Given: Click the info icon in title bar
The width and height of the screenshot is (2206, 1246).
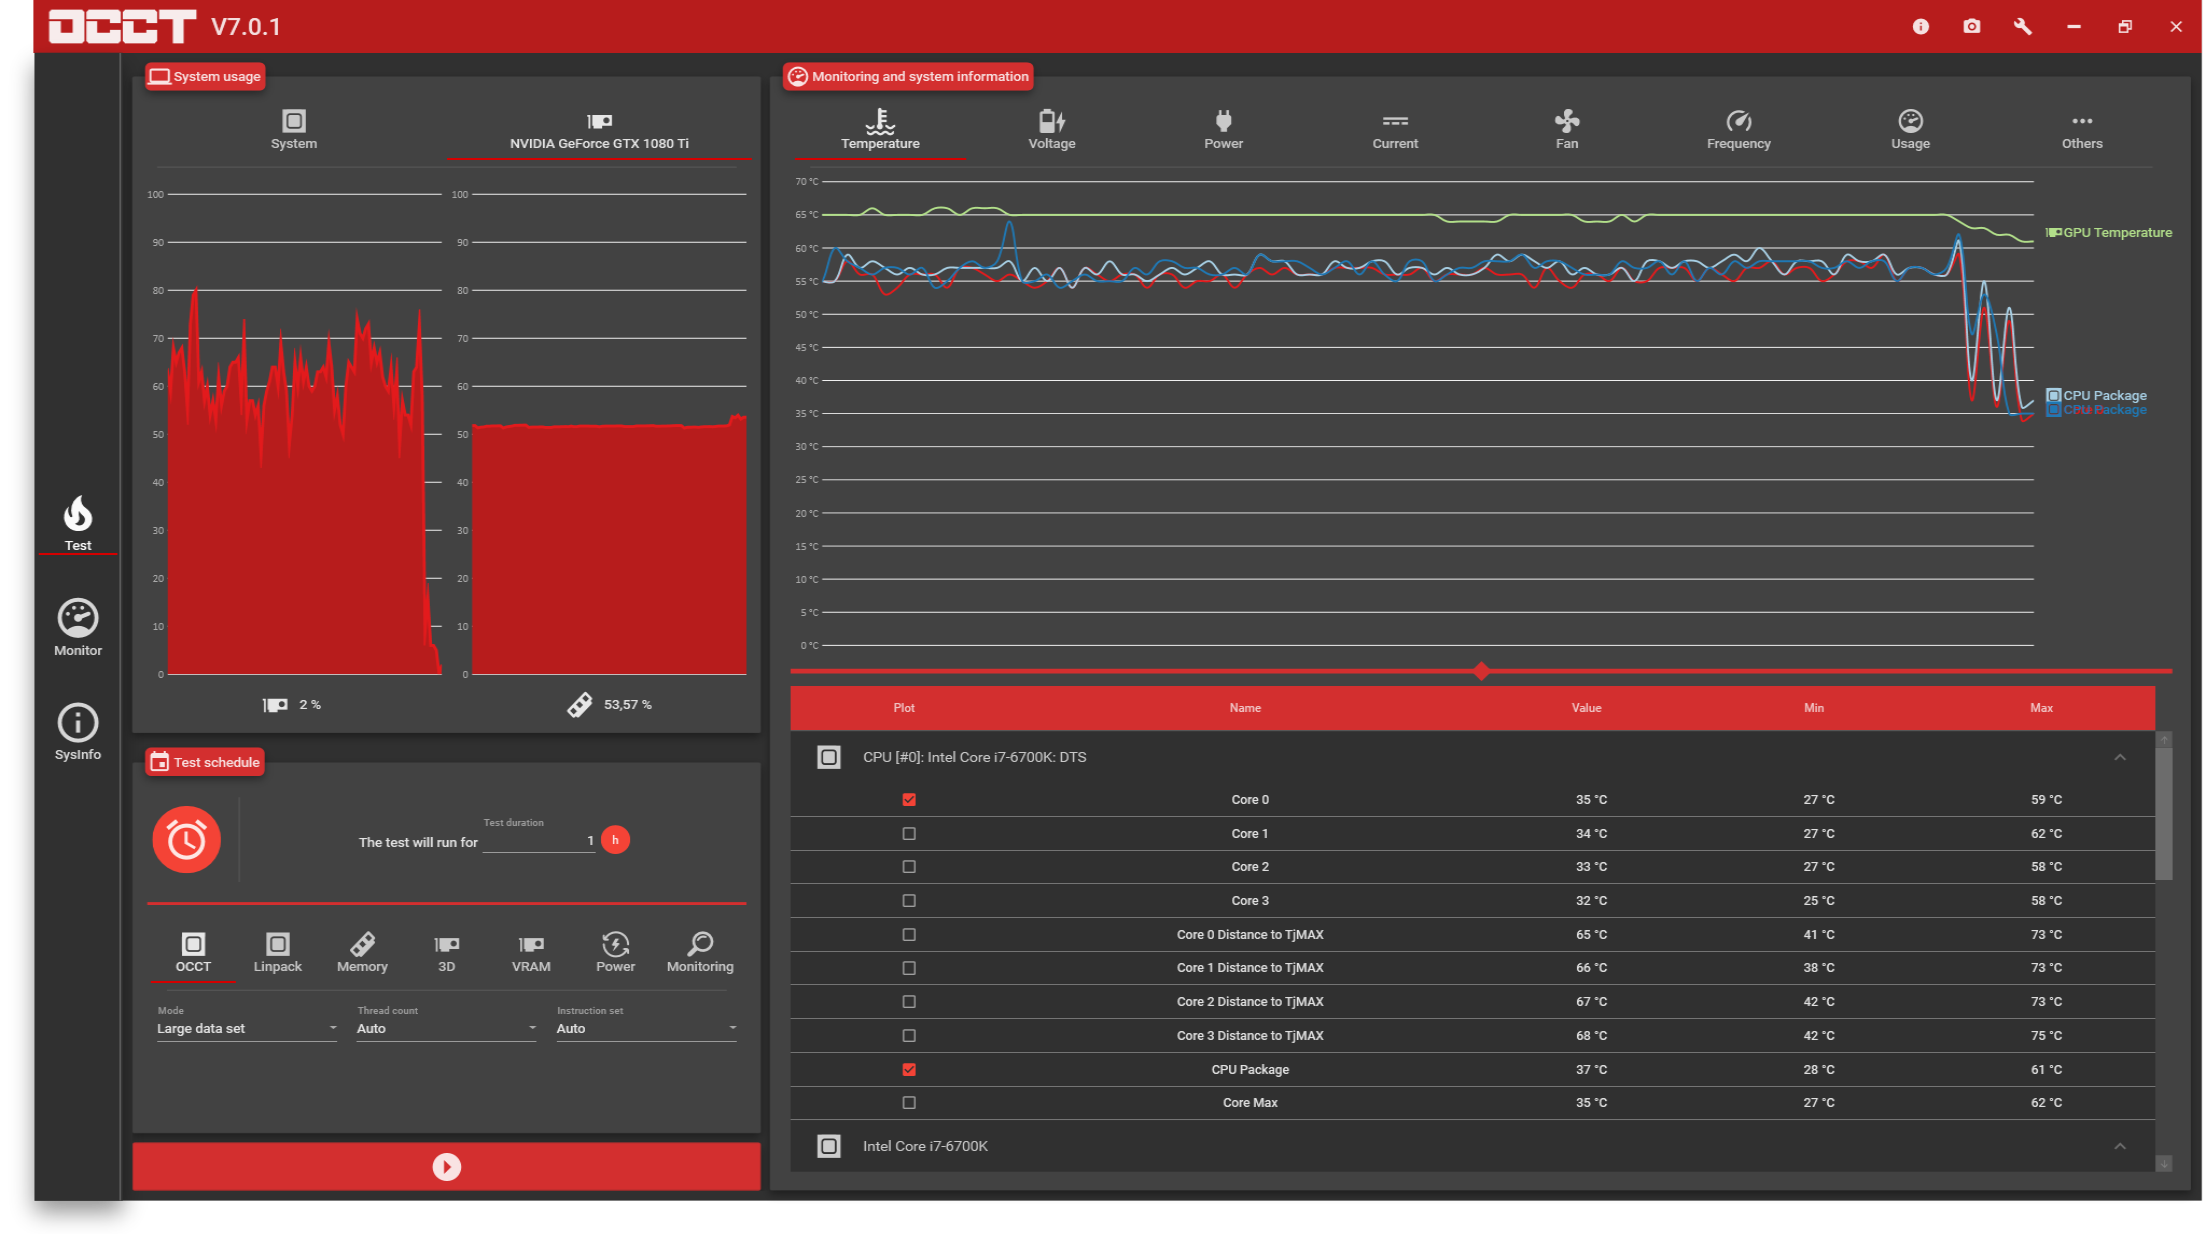Looking at the screenshot, I should [1920, 27].
